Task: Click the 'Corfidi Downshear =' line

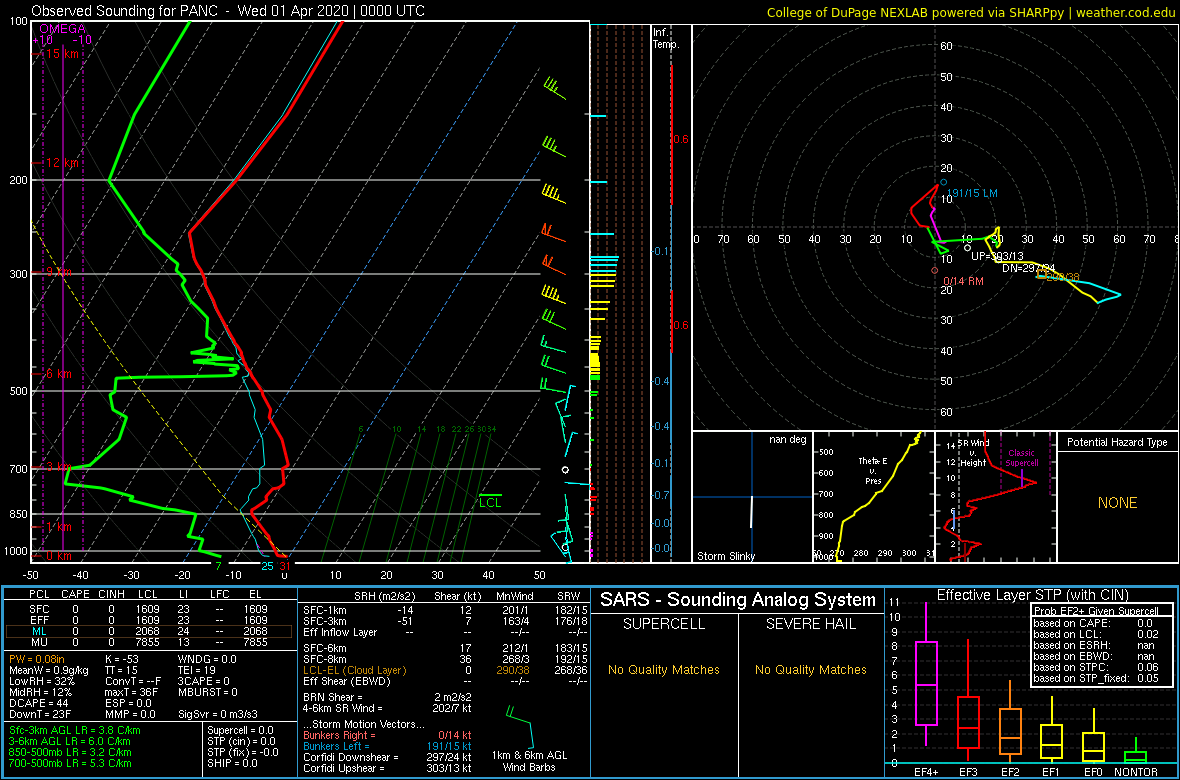Action: coord(351,757)
